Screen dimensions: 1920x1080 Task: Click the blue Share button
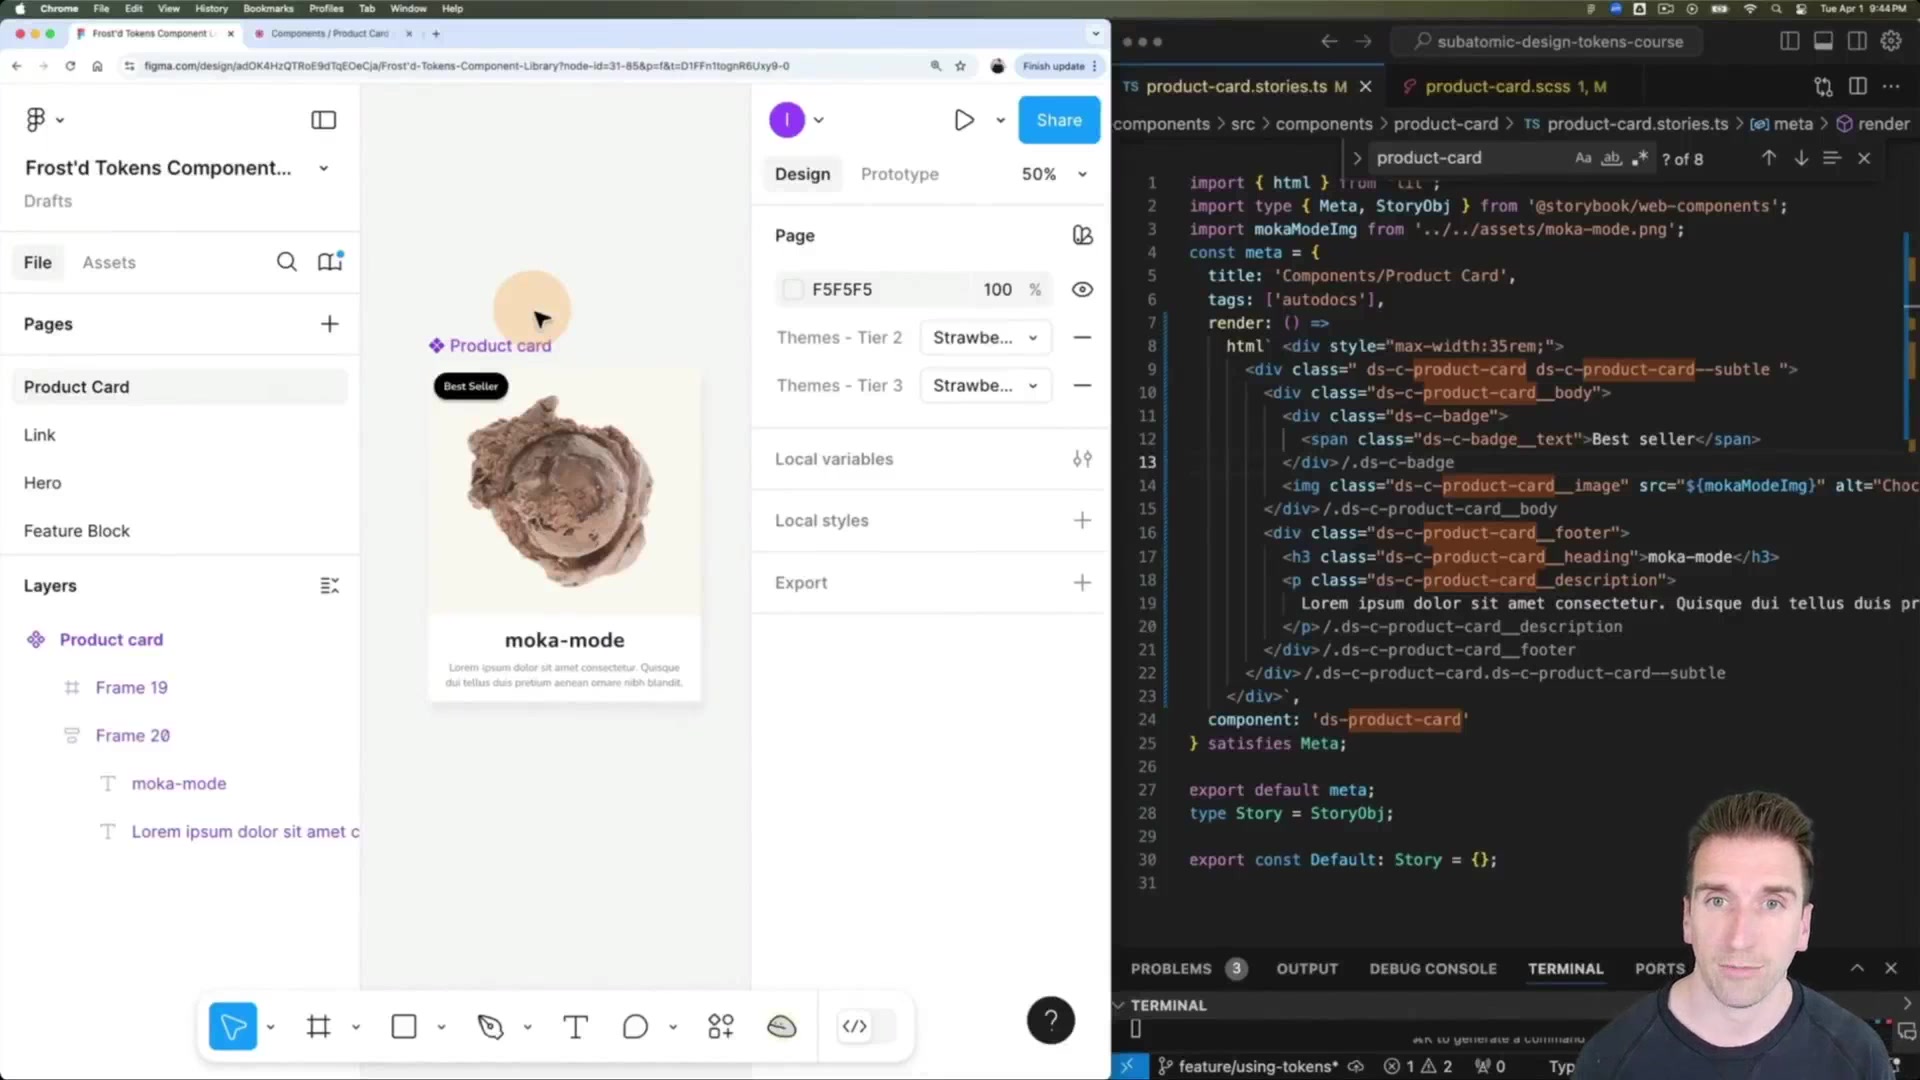coord(1059,120)
